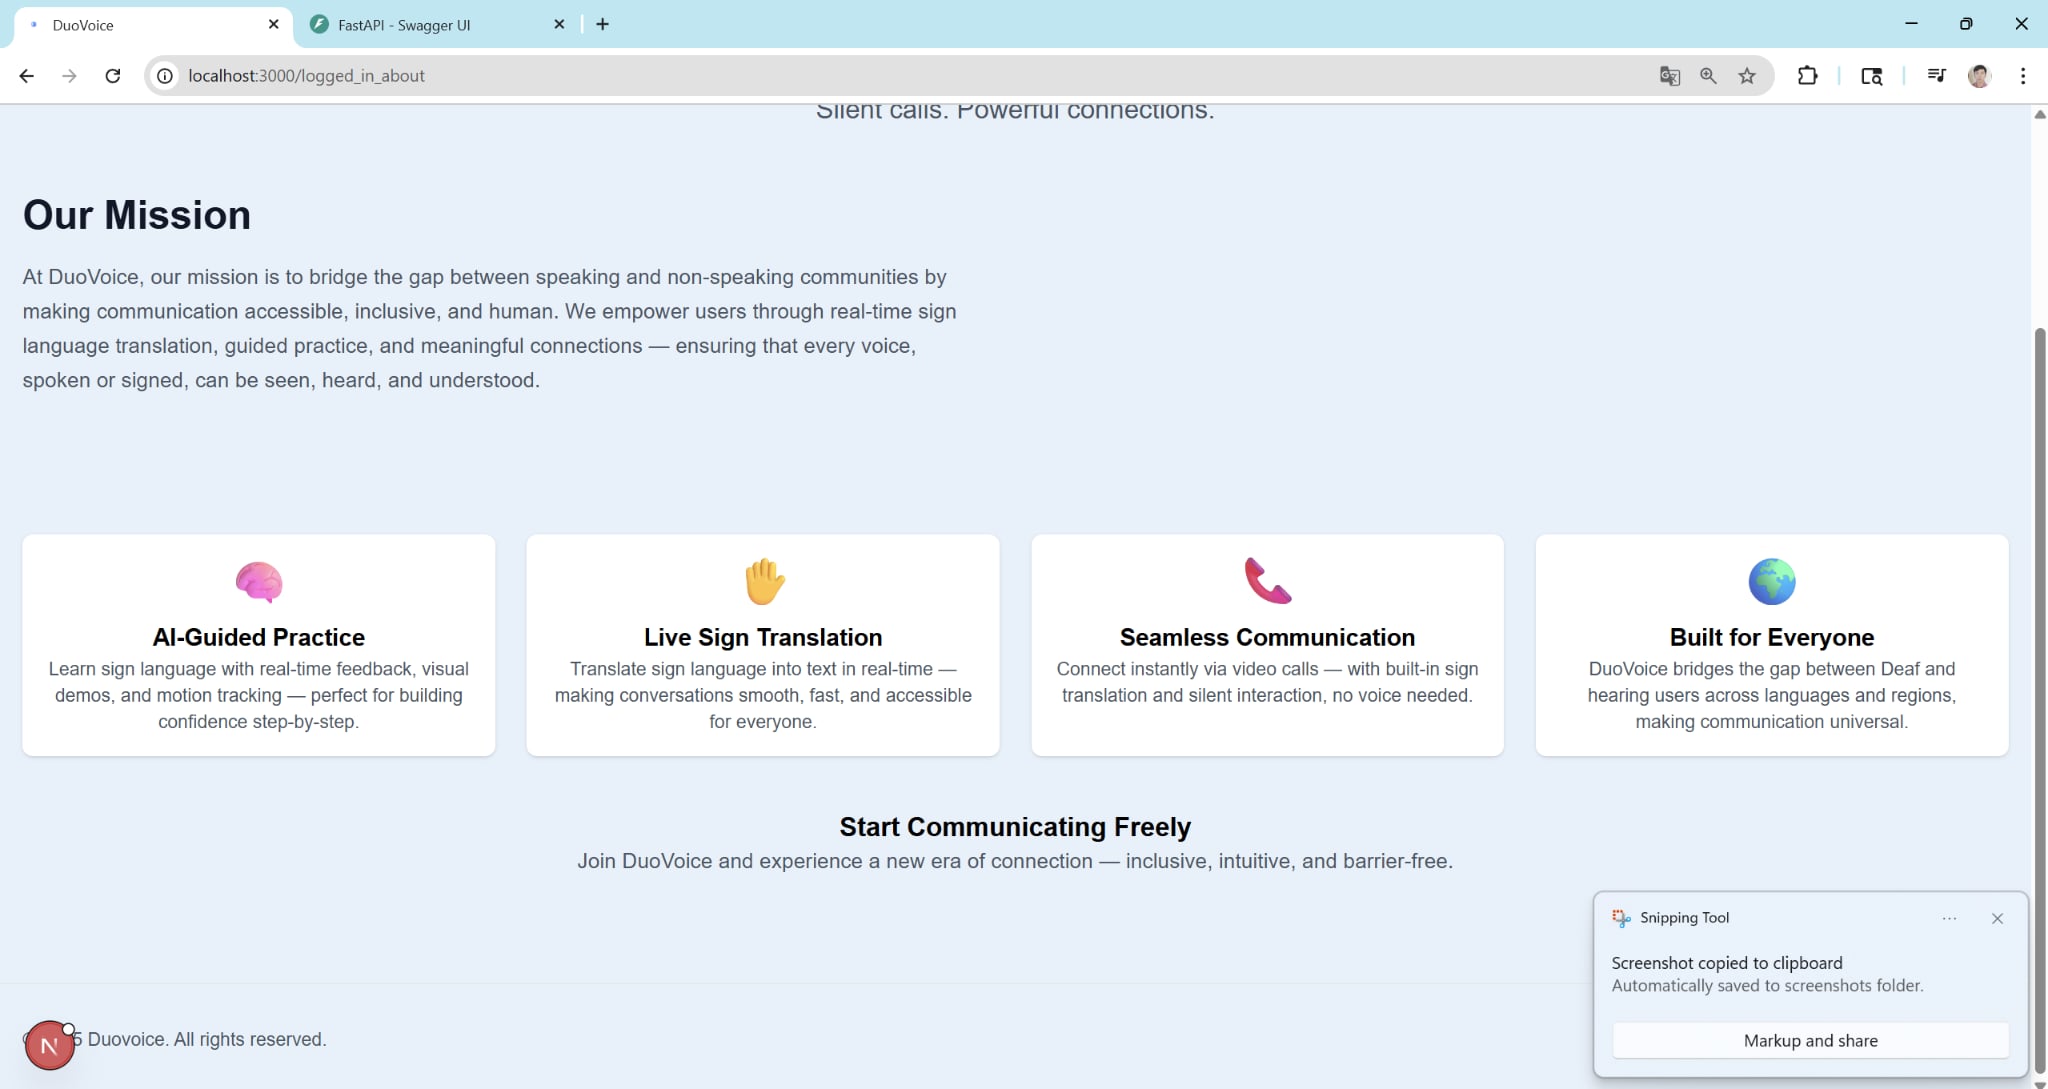Click the zoom magnifier icon in address bar
Screen dimensions: 2048x1089
pos(1708,76)
